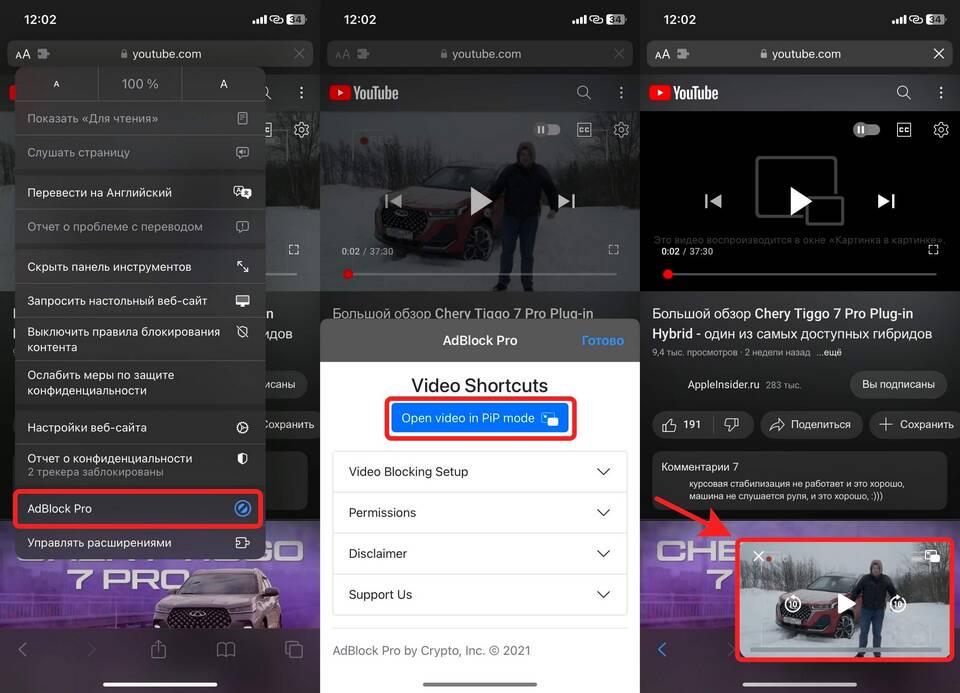Tap the extension puzzle icon on the PiP screen

click(683, 54)
